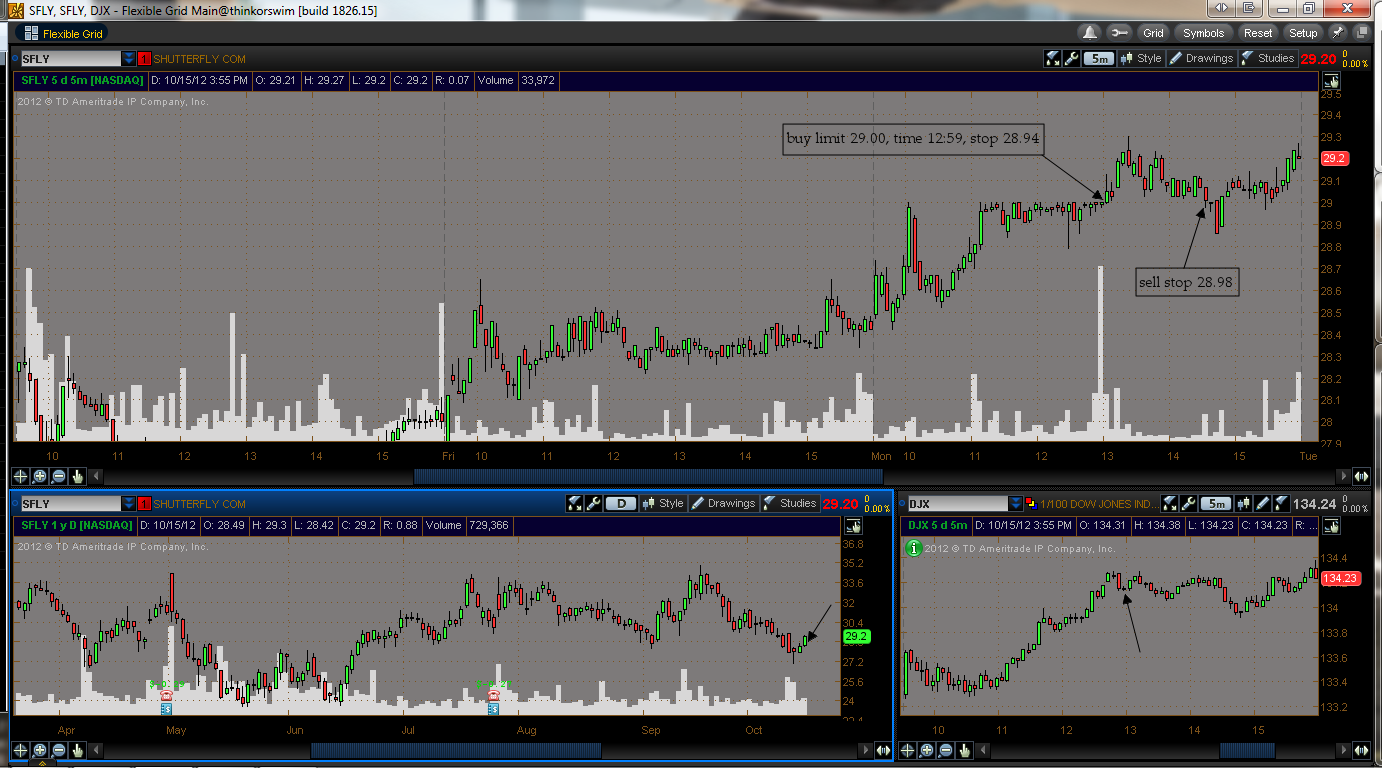
Task: Click 'SFLY 1 y D [NASDAQ]' label
Action: tap(77, 525)
